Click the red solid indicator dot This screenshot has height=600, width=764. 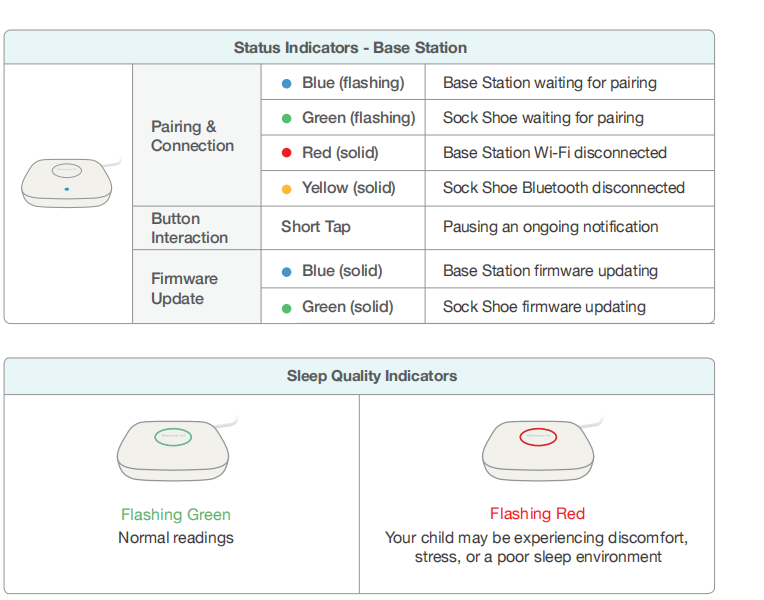pos(286,153)
